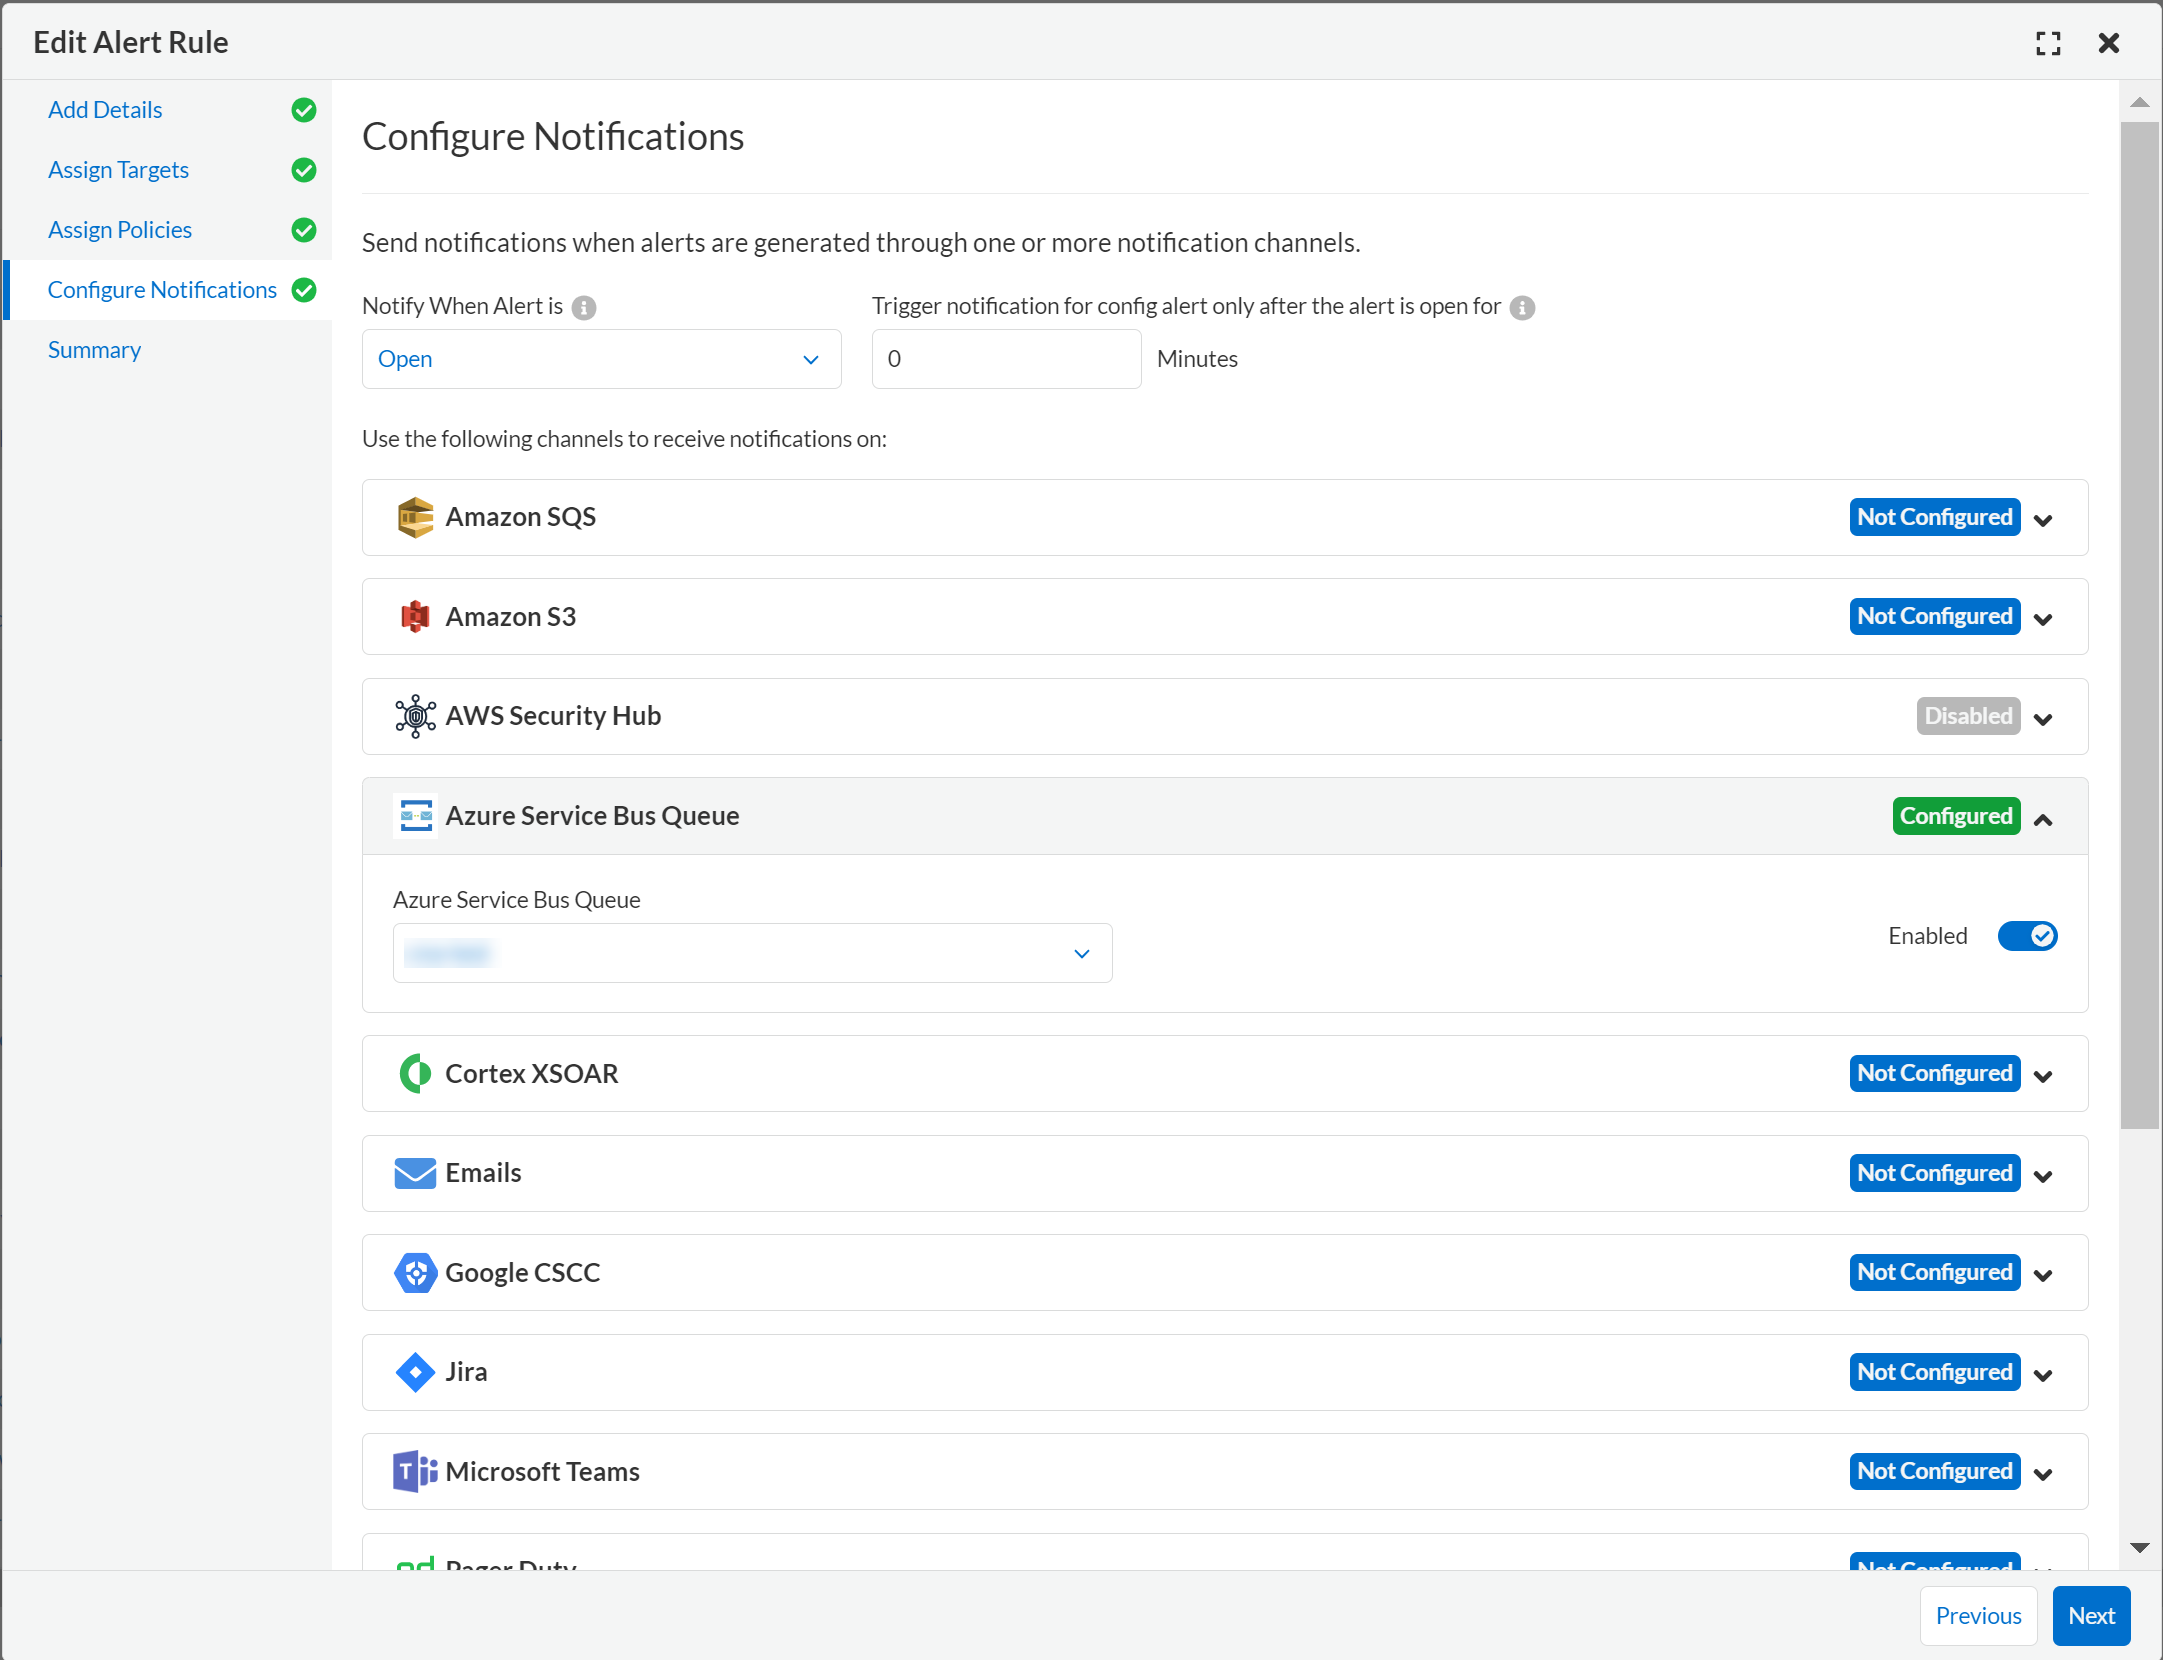Image resolution: width=2163 pixels, height=1660 pixels.
Task: Click the Minutes input field
Action: (x=1006, y=359)
